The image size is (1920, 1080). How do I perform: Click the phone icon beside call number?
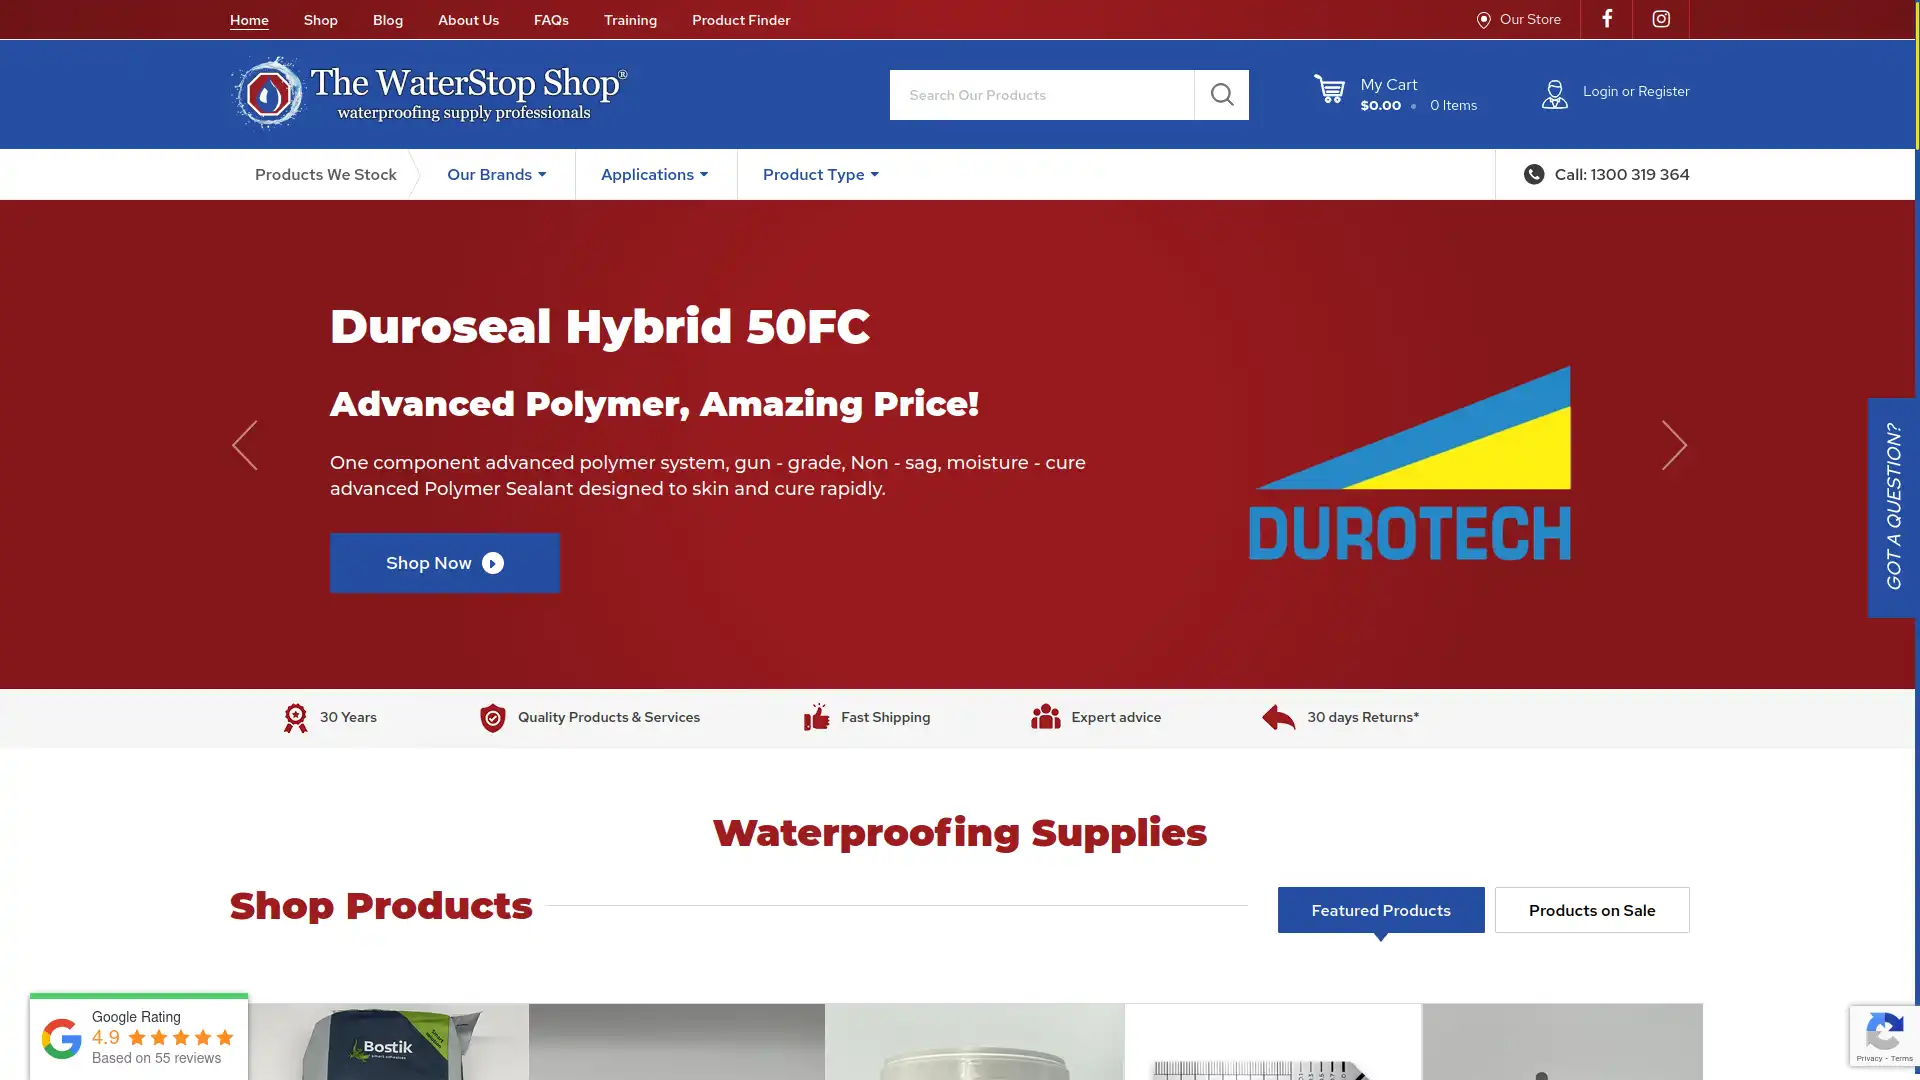pos(1533,174)
